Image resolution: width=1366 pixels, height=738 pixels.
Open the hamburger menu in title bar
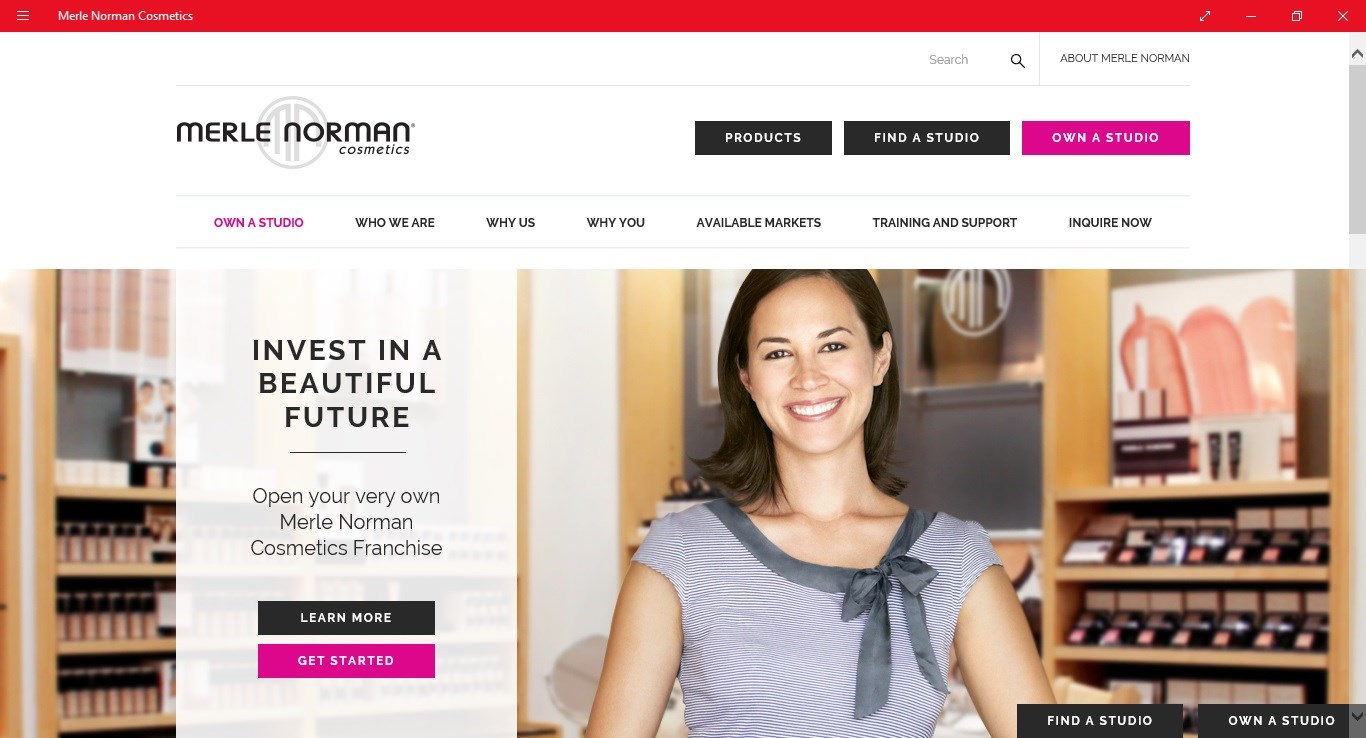pyautogui.click(x=23, y=16)
